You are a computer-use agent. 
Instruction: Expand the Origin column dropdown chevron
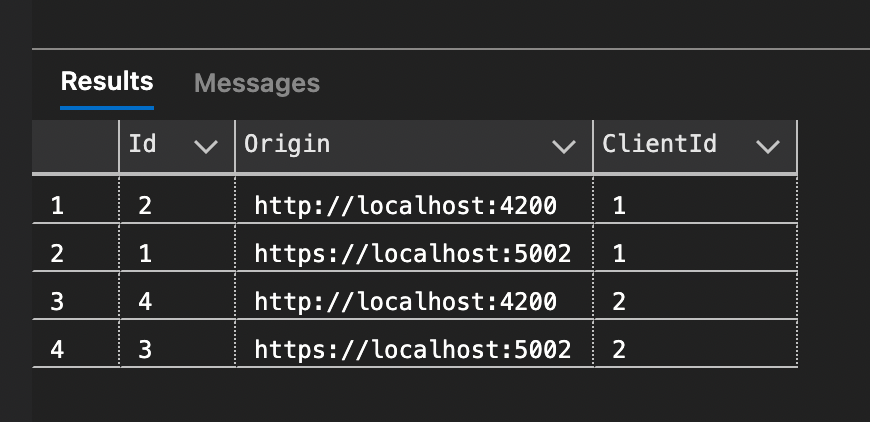click(x=564, y=146)
